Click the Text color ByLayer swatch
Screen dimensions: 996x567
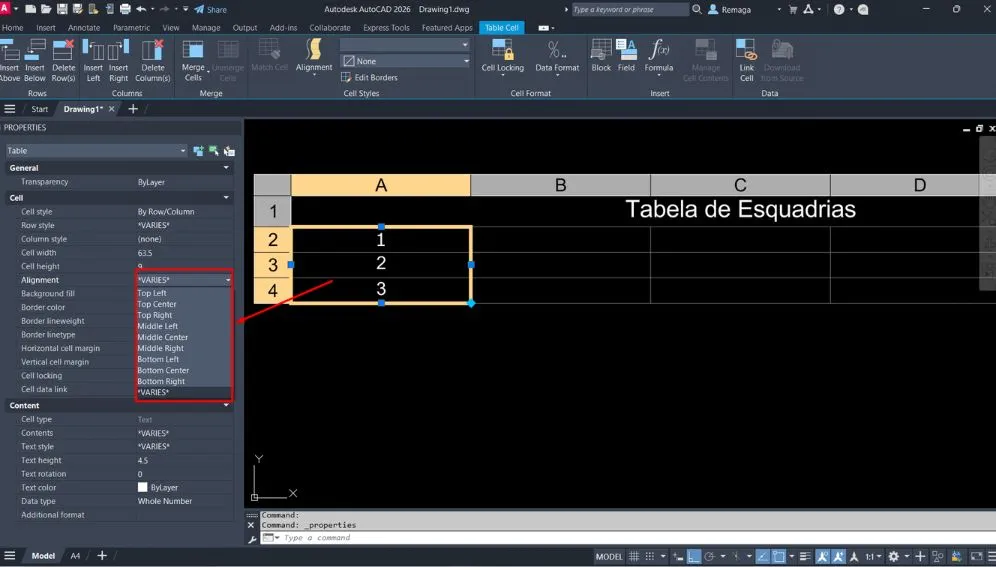pyautogui.click(x=142, y=487)
